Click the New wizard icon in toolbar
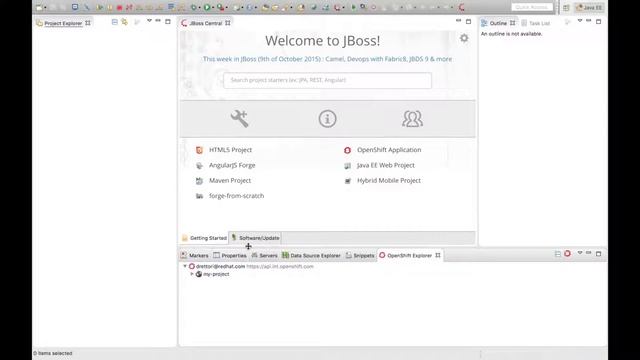This screenshot has height=360, width=640. click(x=39, y=7)
